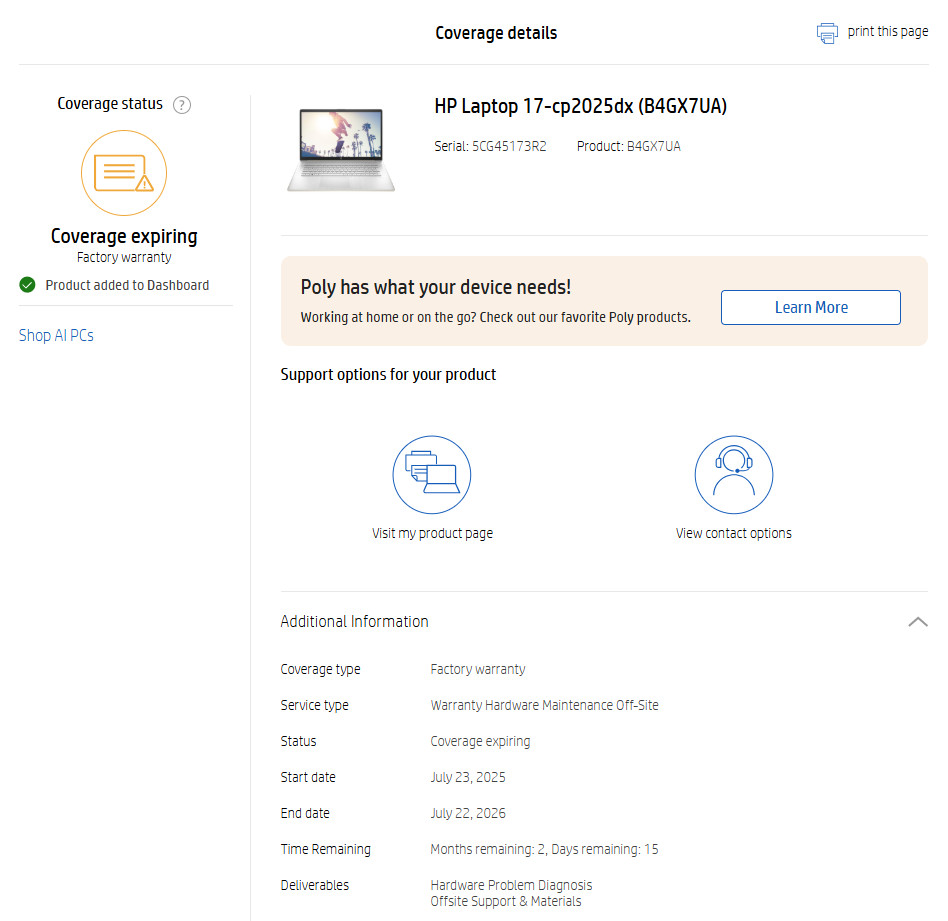Open the 'Visit my product page' text link

pyautogui.click(x=432, y=533)
